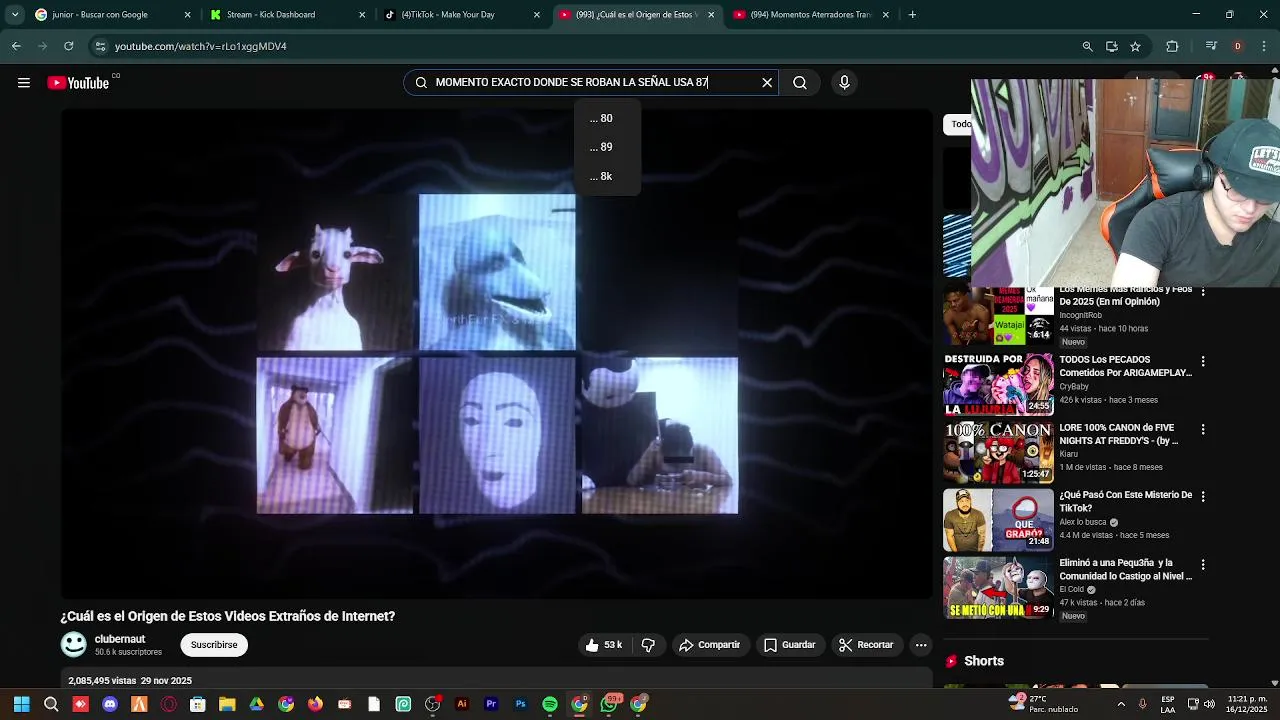
Task: Start voice search with the microphone icon
Action: (x=844, y=83)
